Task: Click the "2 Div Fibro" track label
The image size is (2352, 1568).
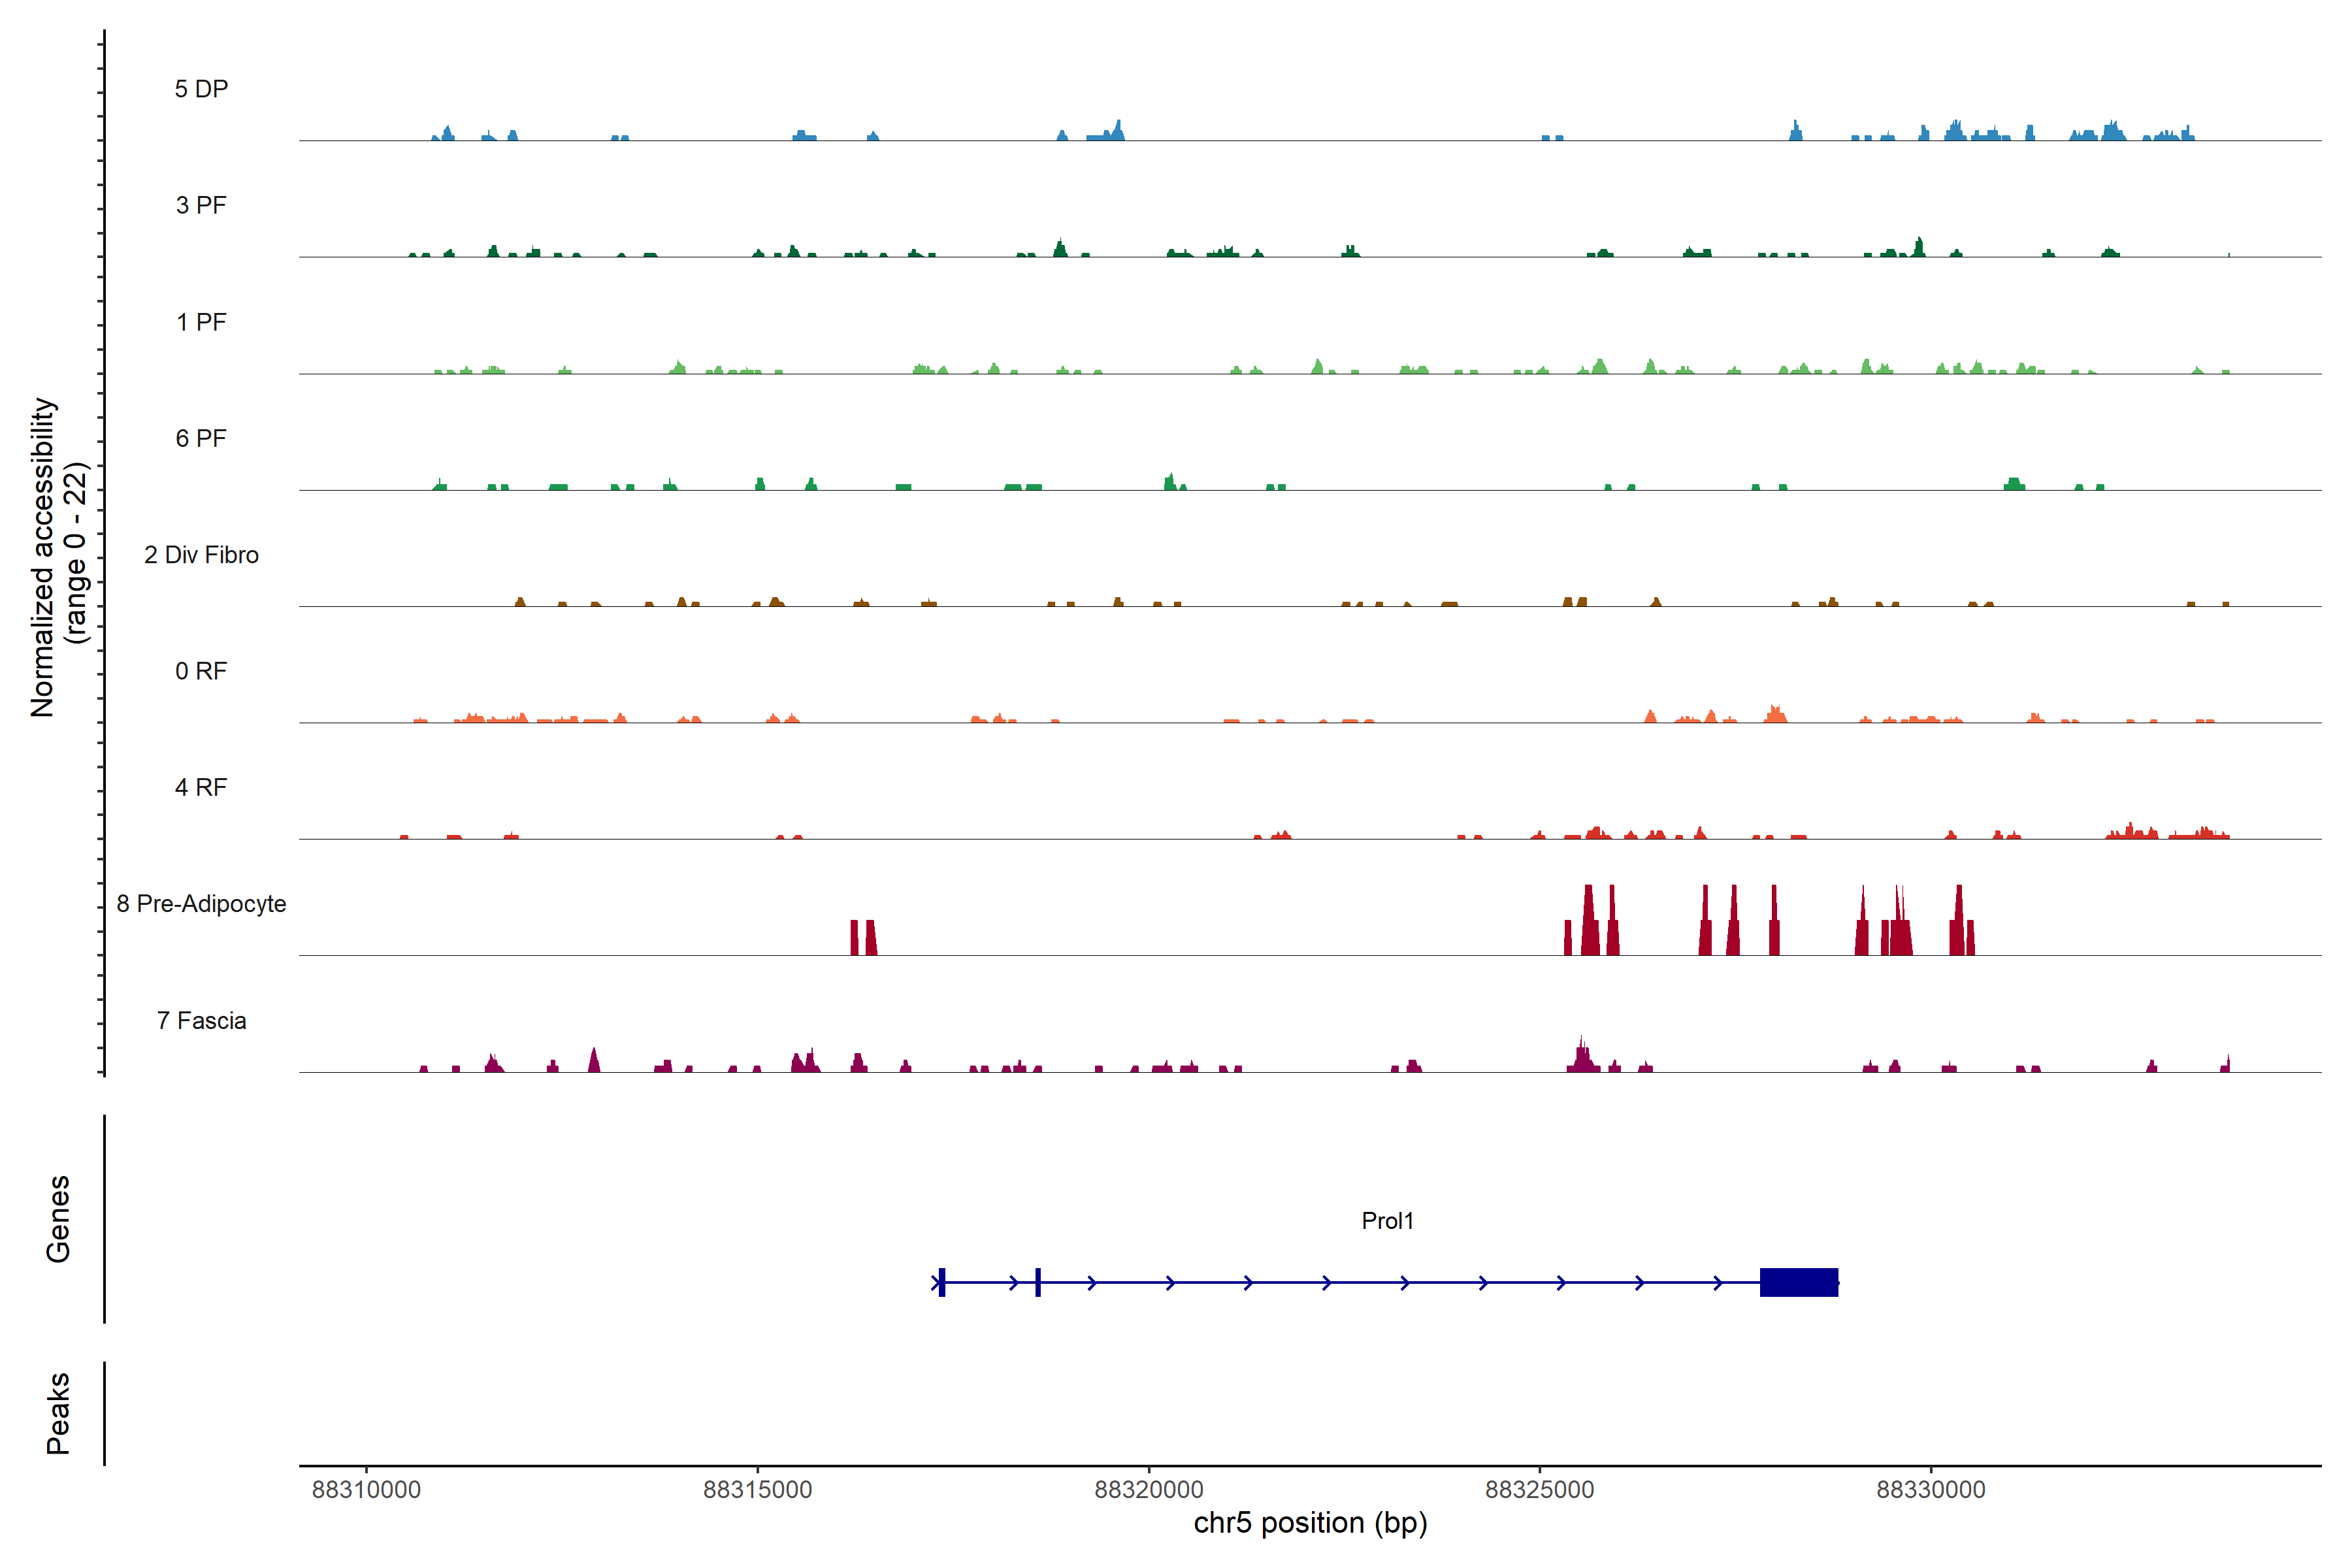Action: point(201,555)
